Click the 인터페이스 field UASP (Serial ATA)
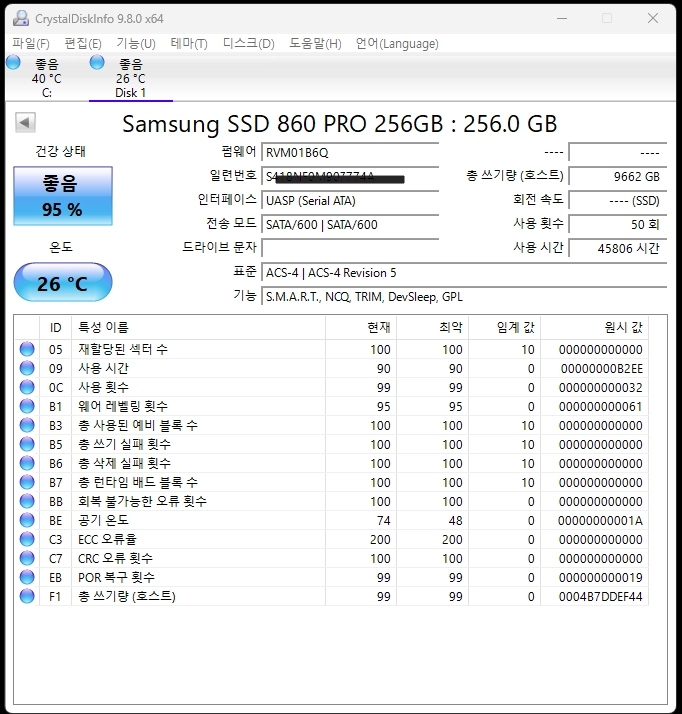This screenshot has height=714, width=682. pos(350,201)
